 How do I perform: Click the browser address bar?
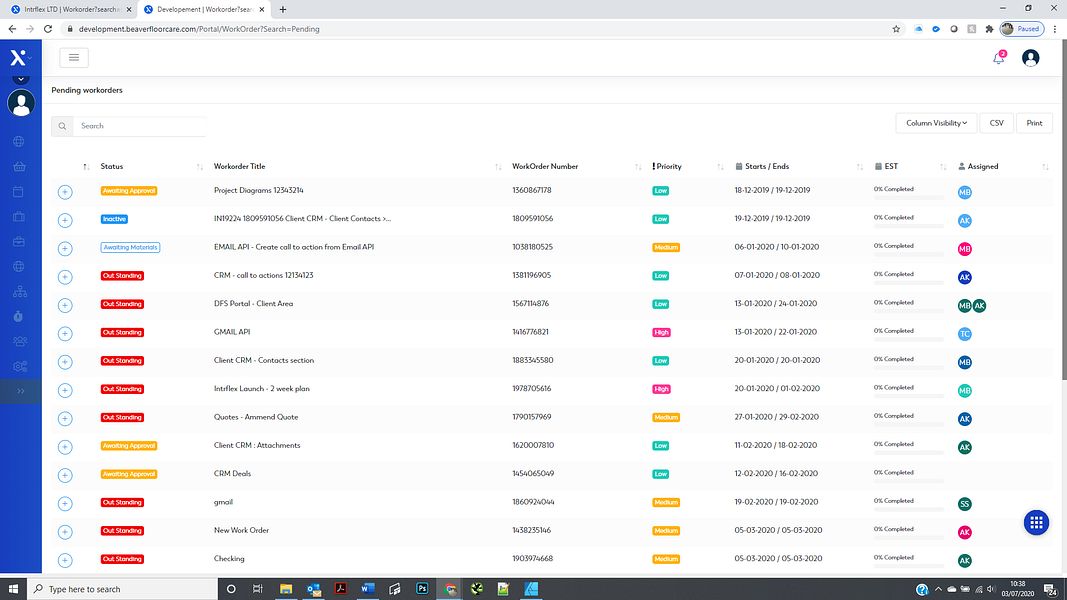pyautogui.click(x=476, y=29)
